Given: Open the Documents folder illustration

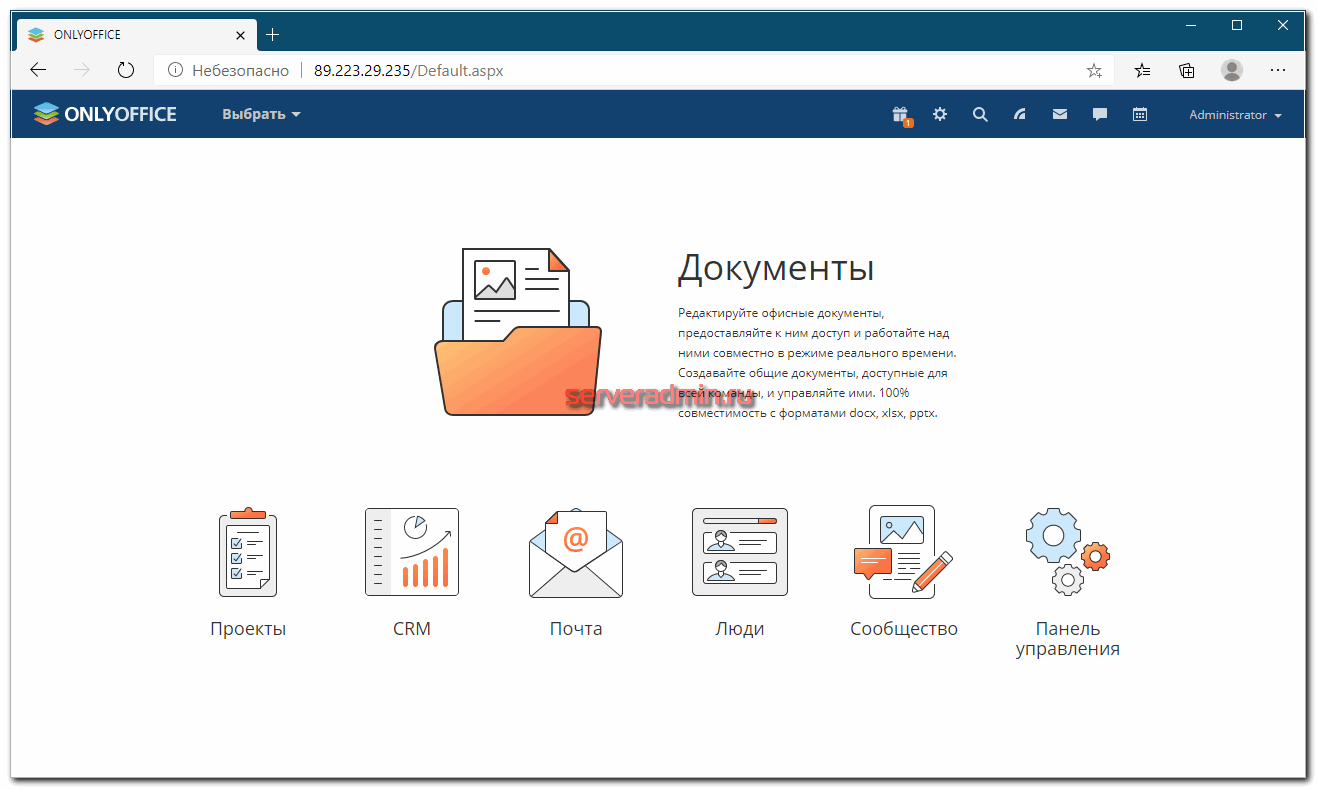Looking at the screenshot, I should point(518,332).
